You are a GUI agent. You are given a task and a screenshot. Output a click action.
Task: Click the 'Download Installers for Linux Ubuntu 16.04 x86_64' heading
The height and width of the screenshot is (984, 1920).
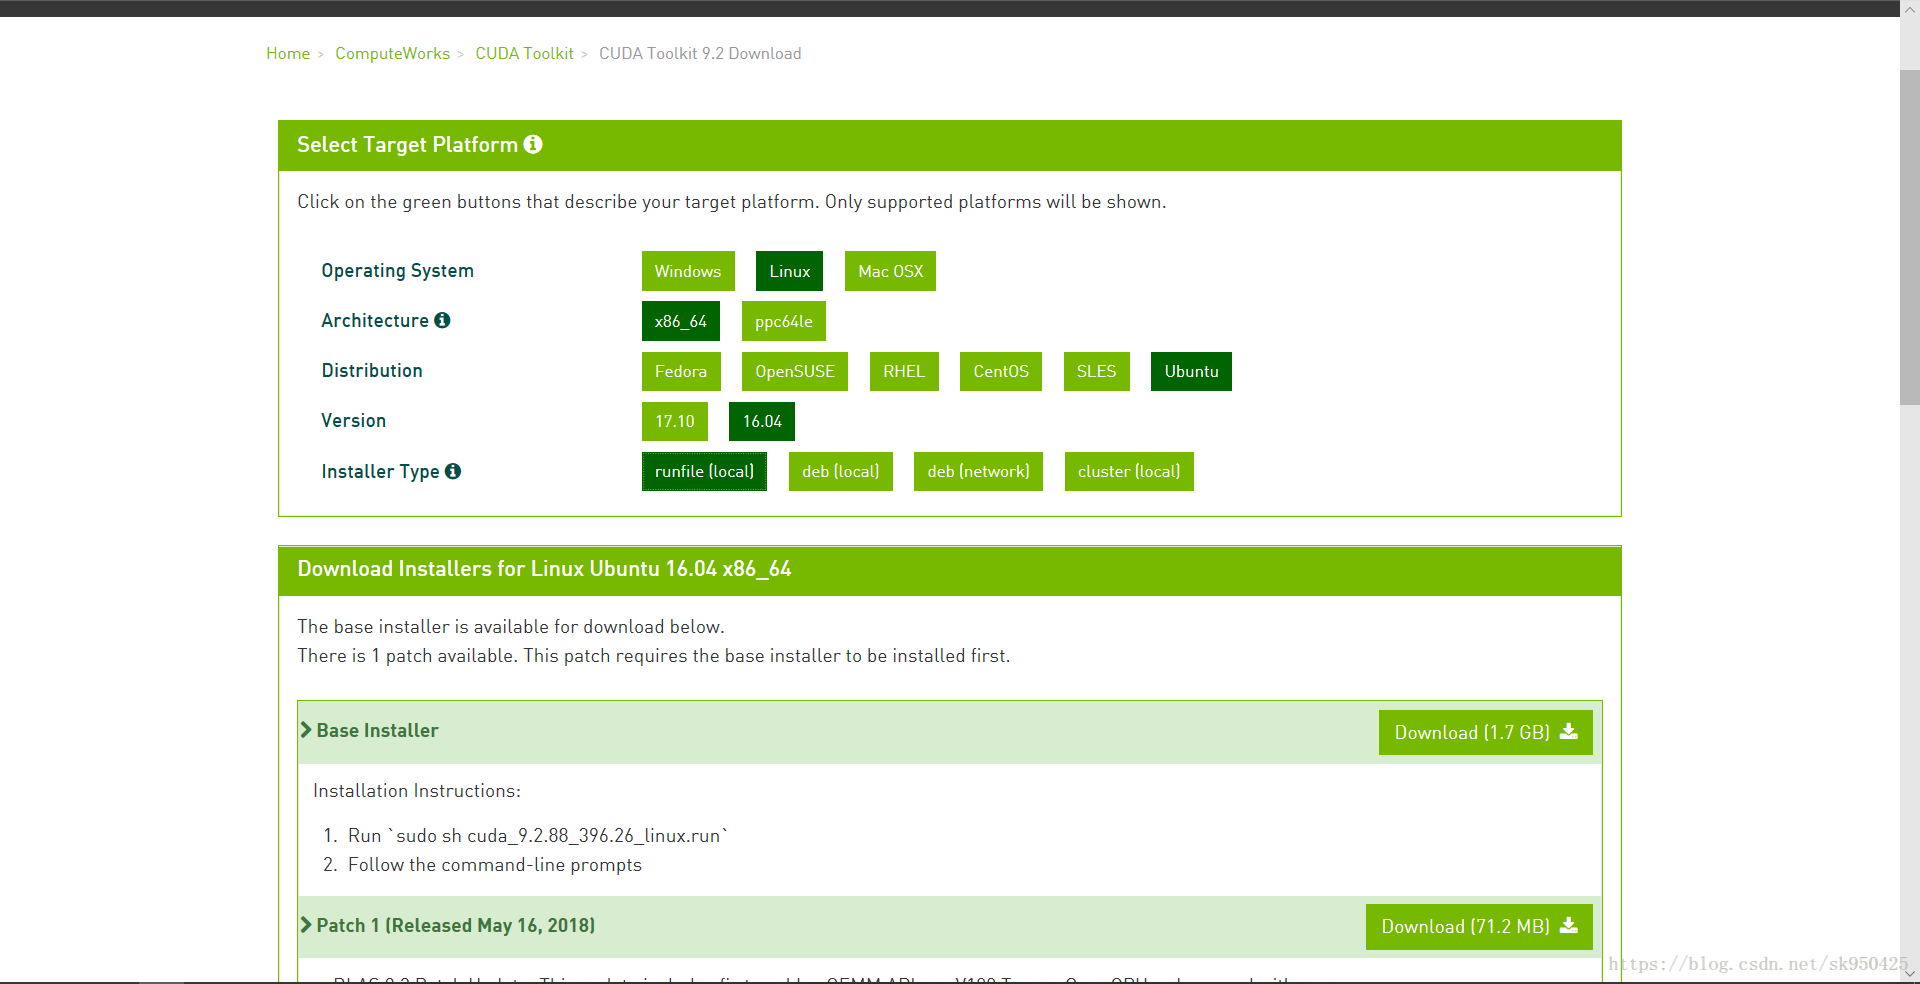click(544, 569)
